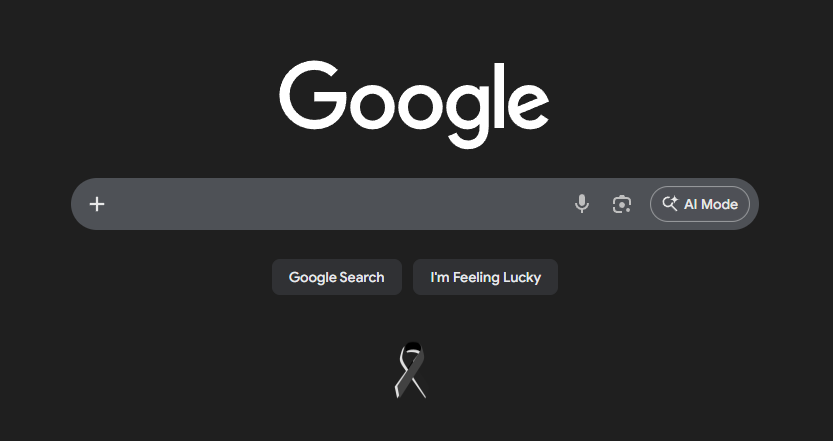Select Search by voice microphone
833x441 pixels.
click(x=582, y=204)
